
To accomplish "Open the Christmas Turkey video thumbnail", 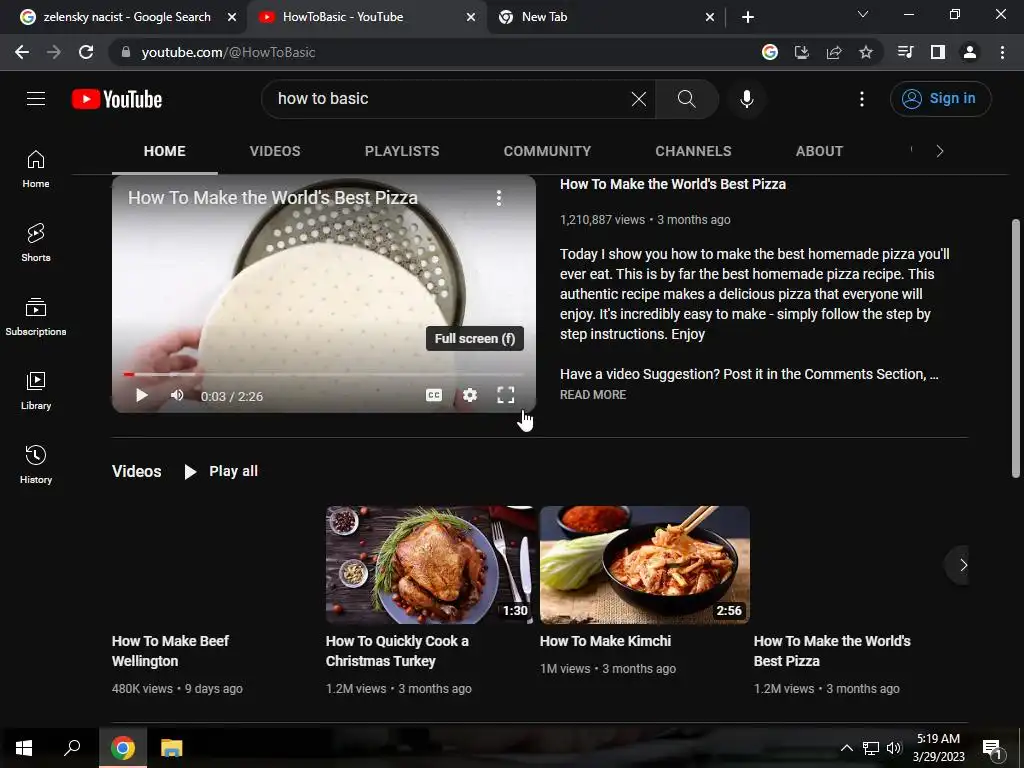I will tap(429, 565).
